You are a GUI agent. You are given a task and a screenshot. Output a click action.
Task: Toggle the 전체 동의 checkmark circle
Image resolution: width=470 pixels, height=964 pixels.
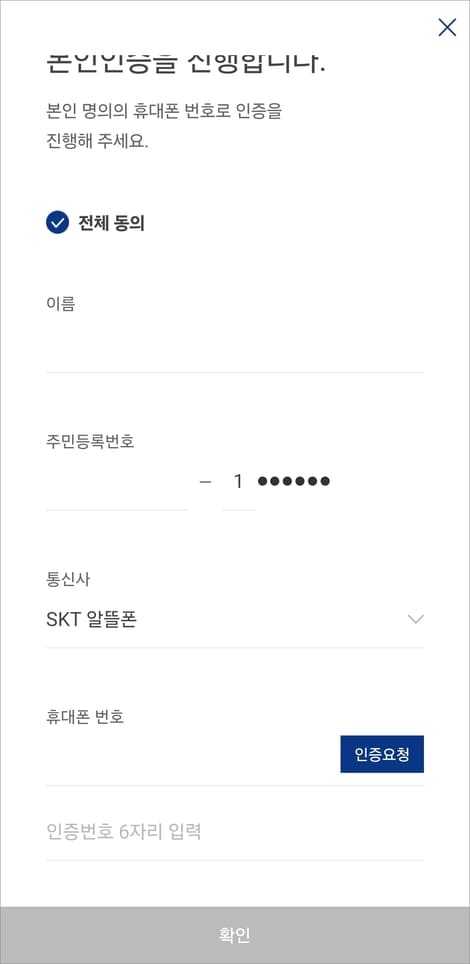(57, 223)
